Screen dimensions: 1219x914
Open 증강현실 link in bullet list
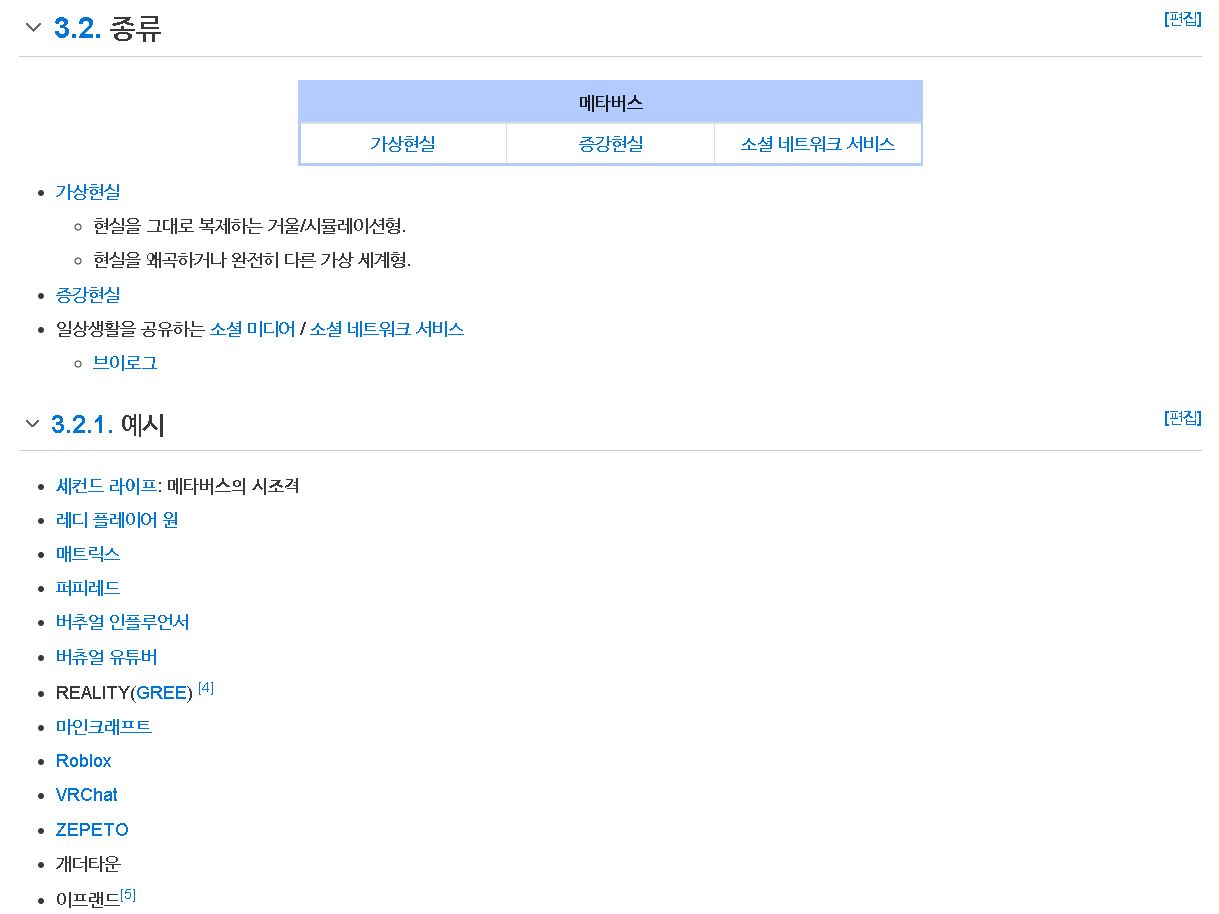coord(88,295)
